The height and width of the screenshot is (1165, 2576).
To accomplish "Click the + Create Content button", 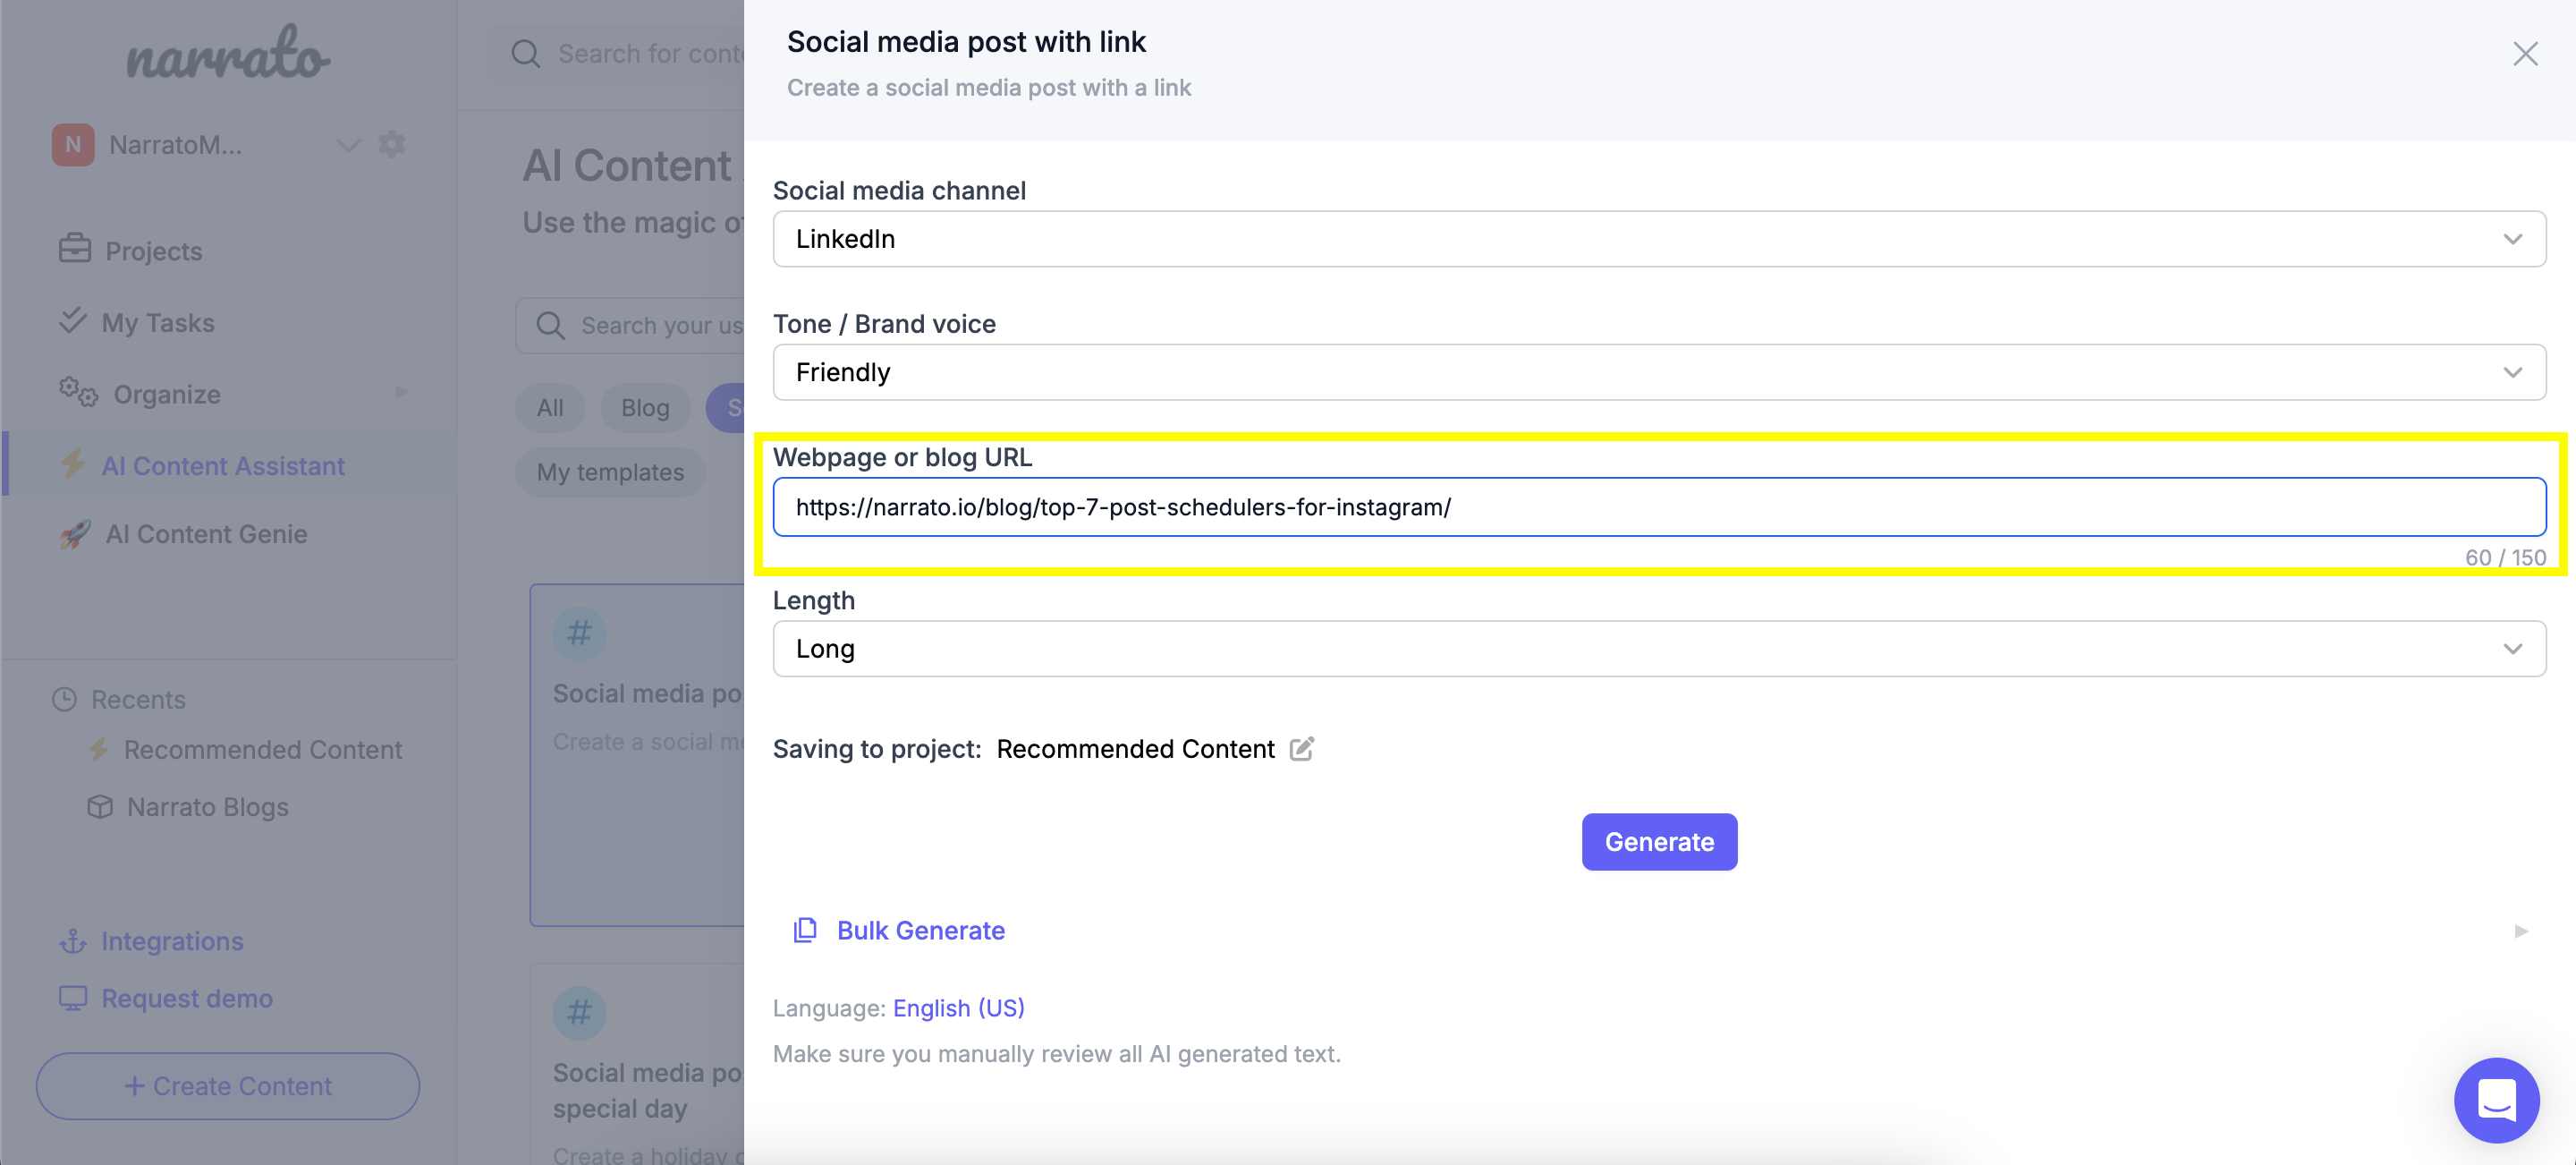I will pos(228,1086).
